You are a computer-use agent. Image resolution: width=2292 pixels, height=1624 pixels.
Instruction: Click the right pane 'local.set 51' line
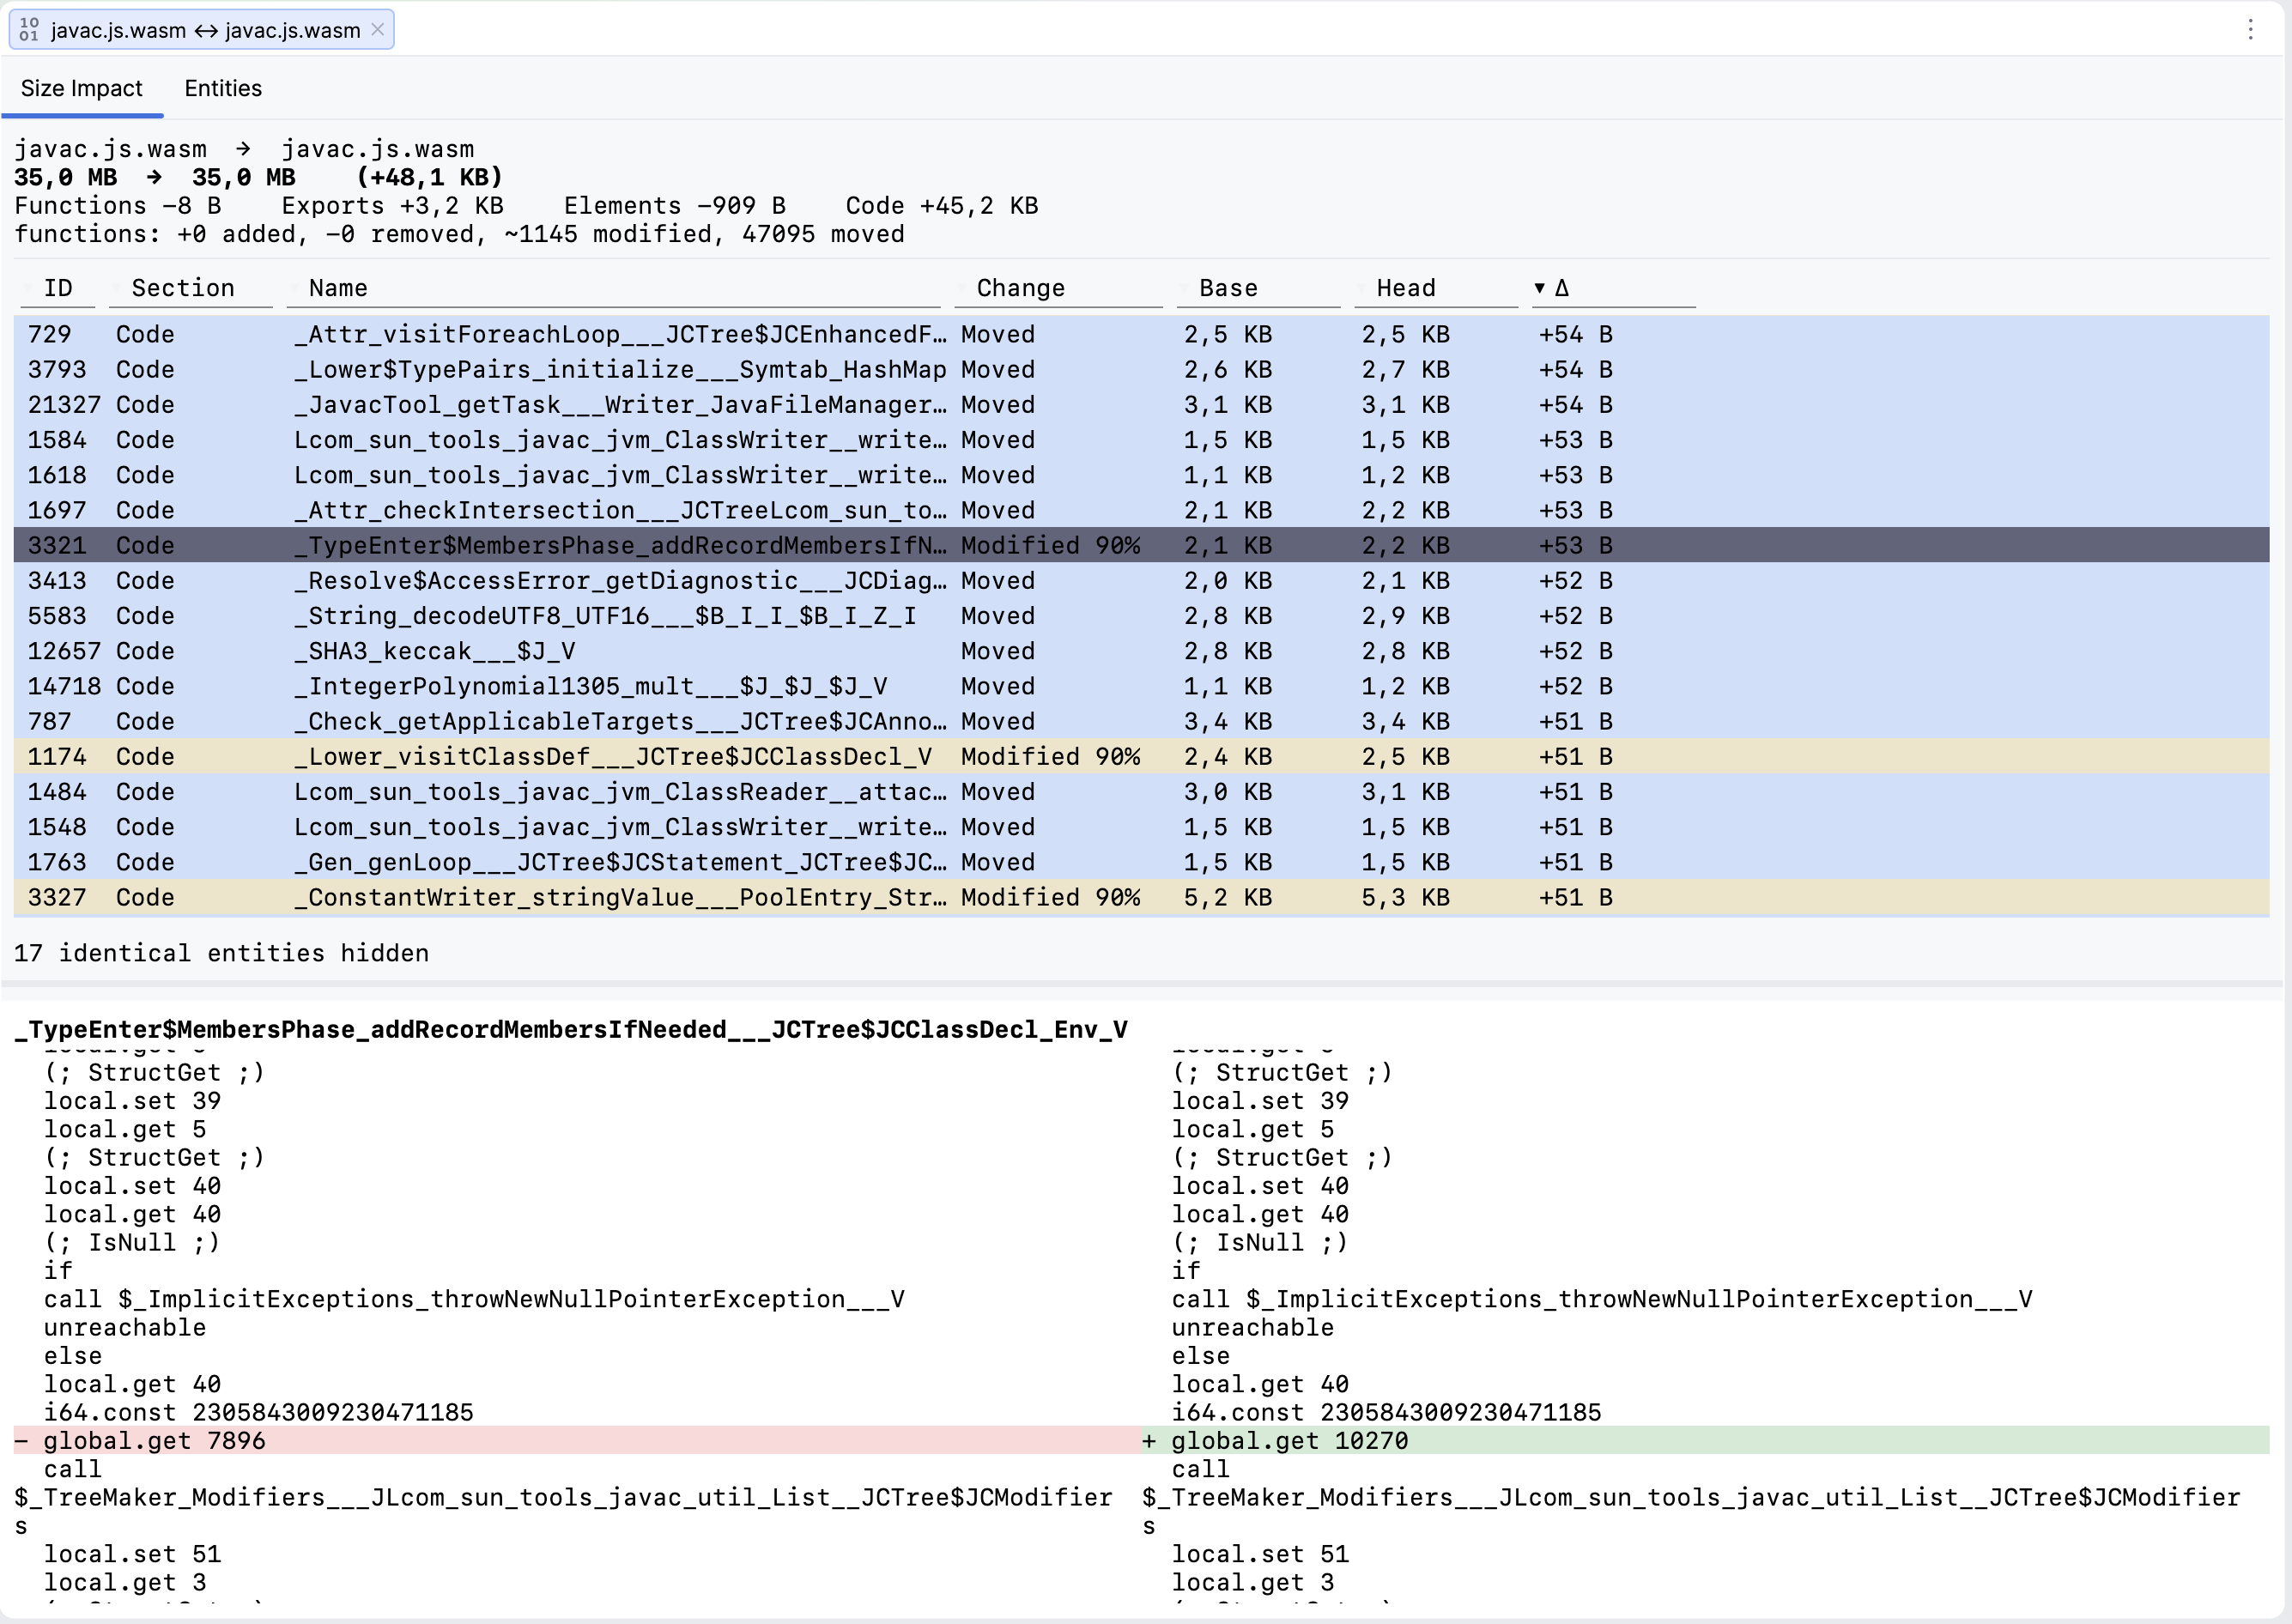pyautogui.click(x=1260, y=1554)
